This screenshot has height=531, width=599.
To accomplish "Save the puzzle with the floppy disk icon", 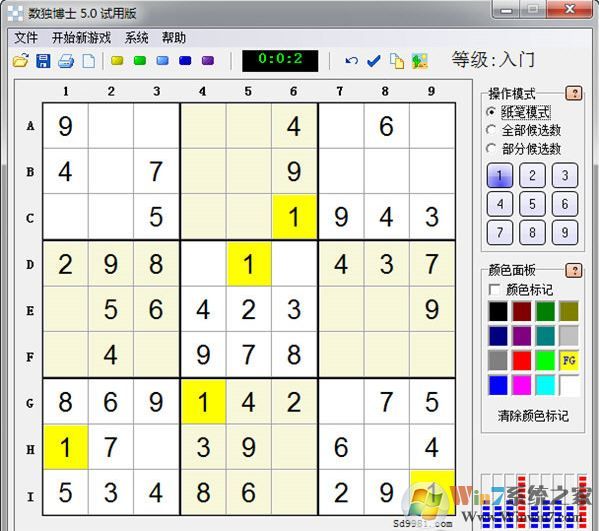I will (x=43, y=60).
